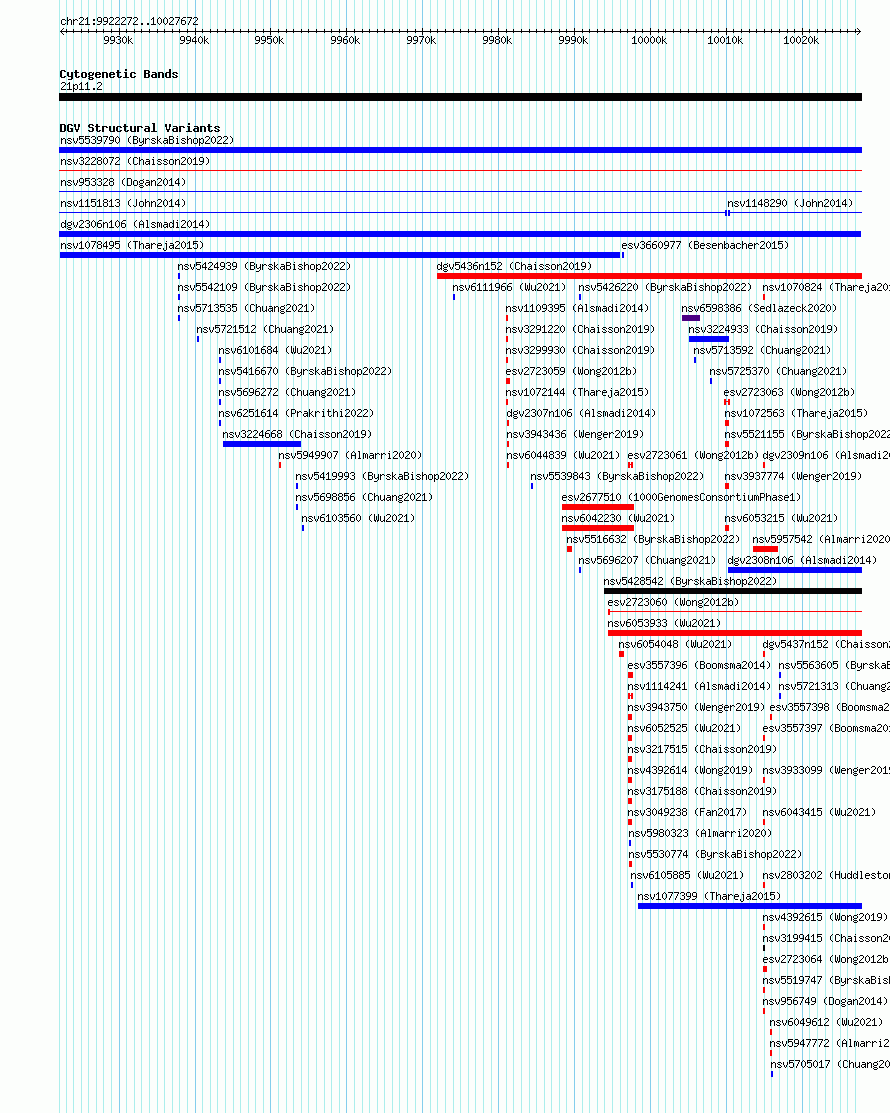This screenshot has height=1113, width=890.
Task: Open the nsv3049238 (Fan2017) label
Action: click(686, 813)
